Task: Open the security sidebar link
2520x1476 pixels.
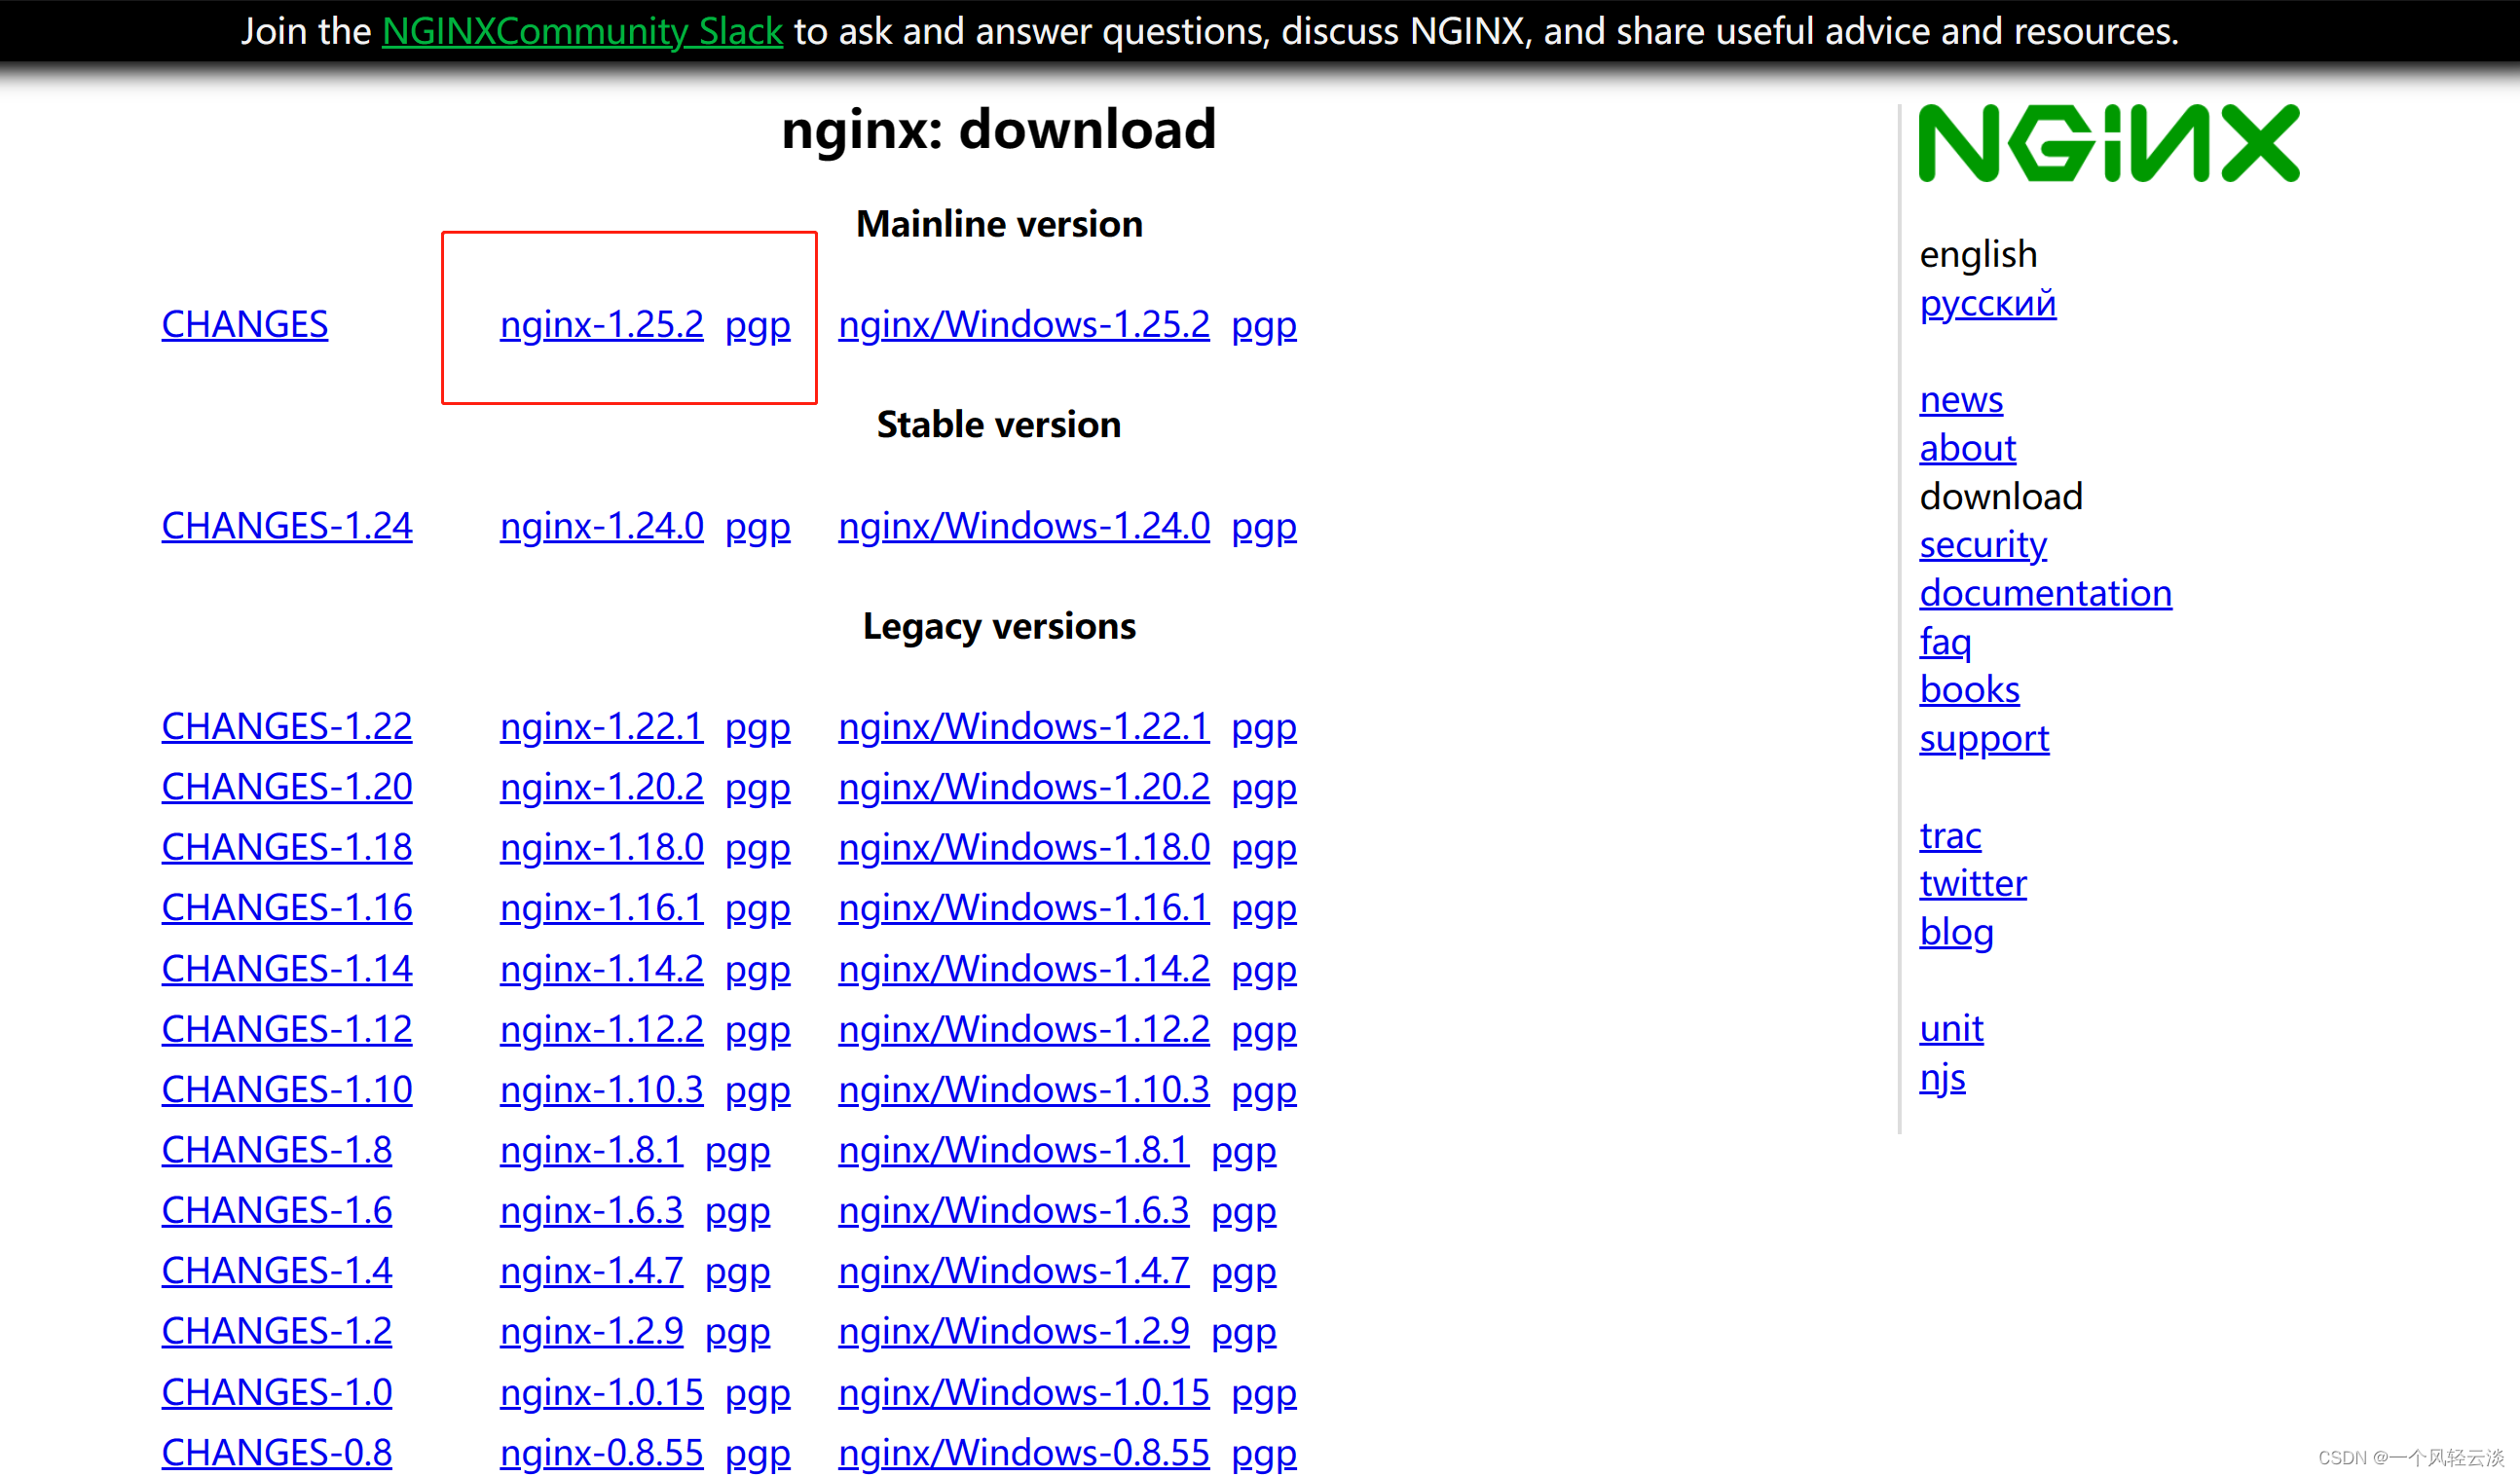Action: pos(1982,545)
